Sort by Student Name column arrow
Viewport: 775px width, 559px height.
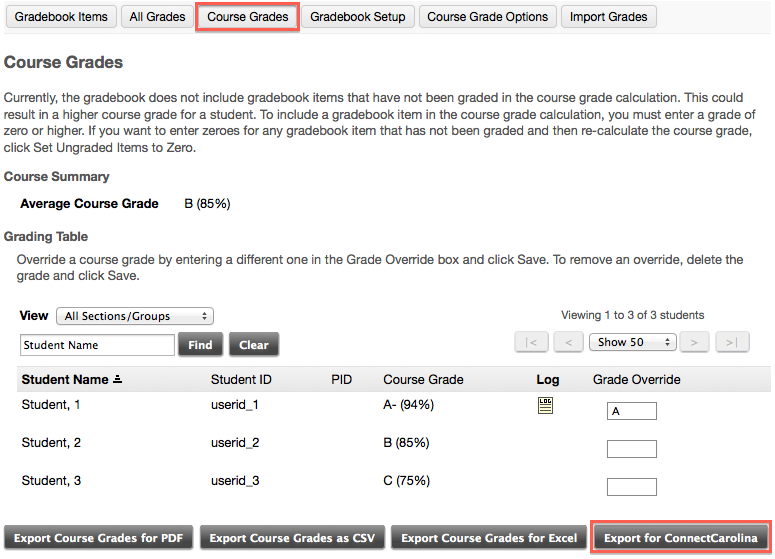pyautogui.click(x=119, y=380)
